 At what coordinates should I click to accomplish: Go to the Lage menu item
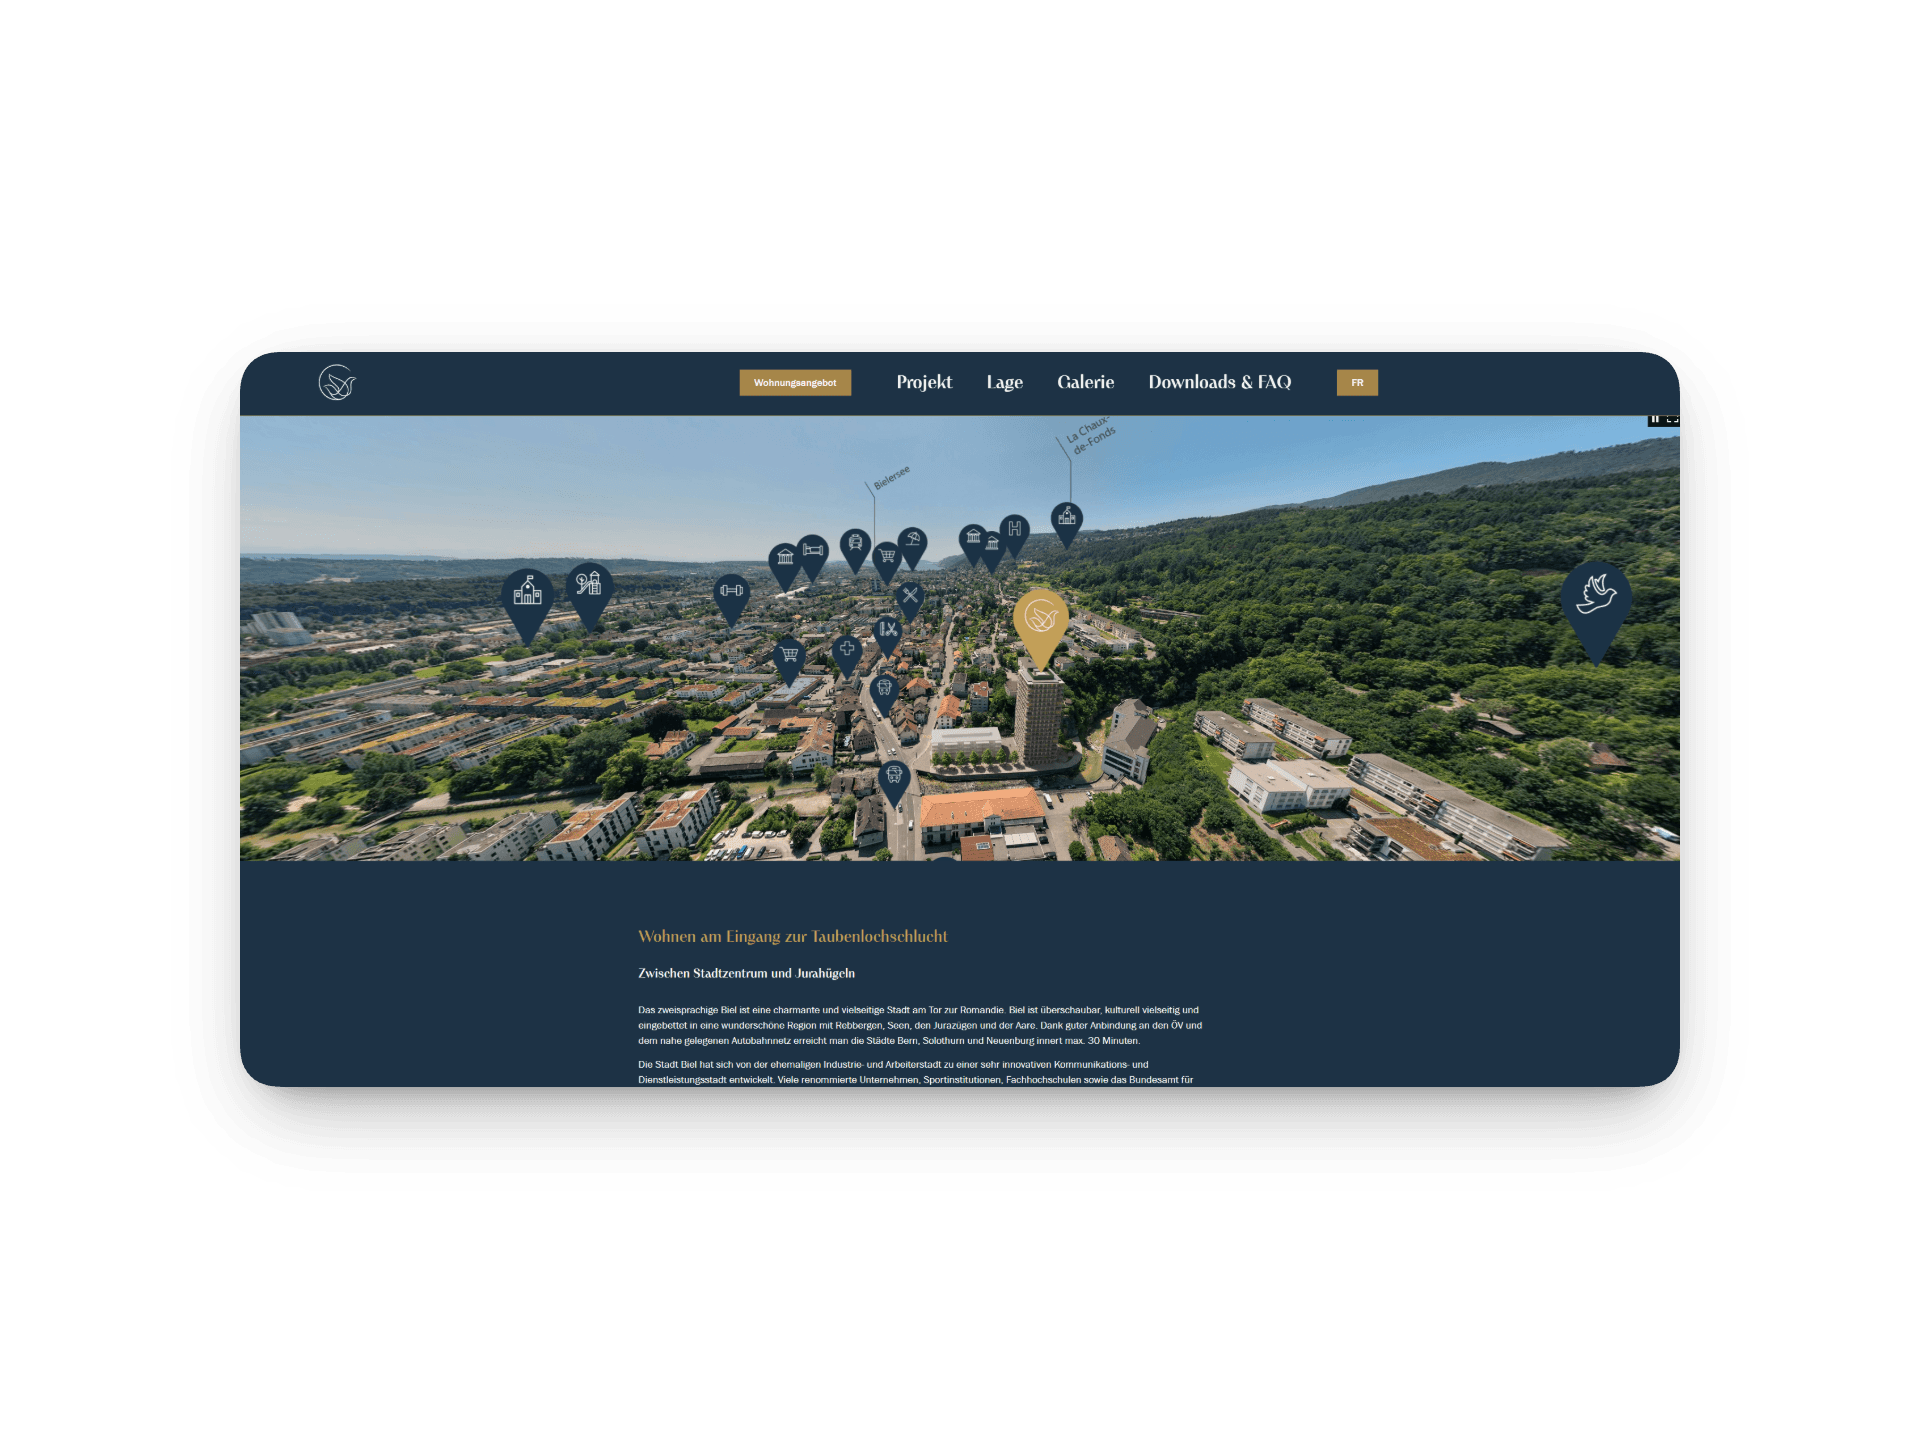1004,382
